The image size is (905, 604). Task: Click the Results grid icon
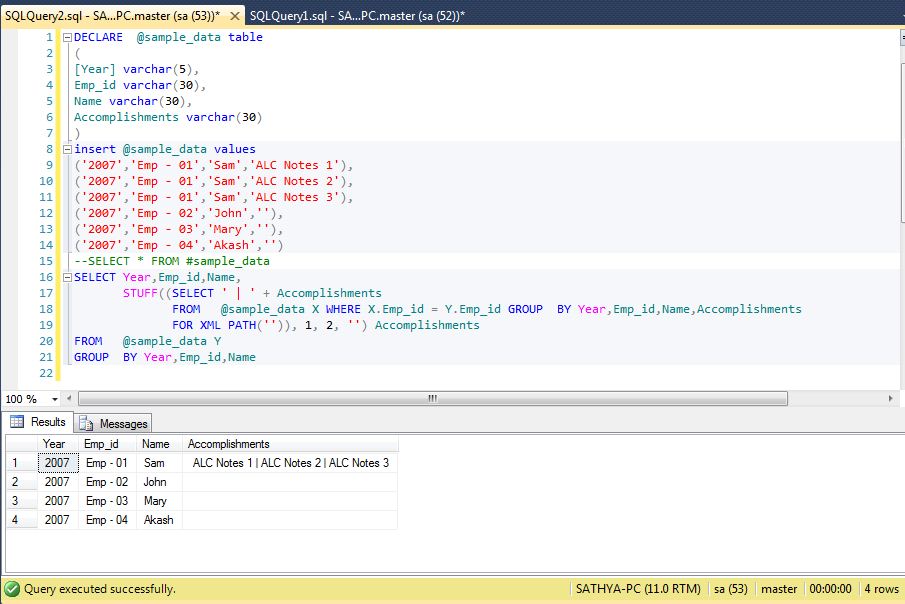(17, 422)
